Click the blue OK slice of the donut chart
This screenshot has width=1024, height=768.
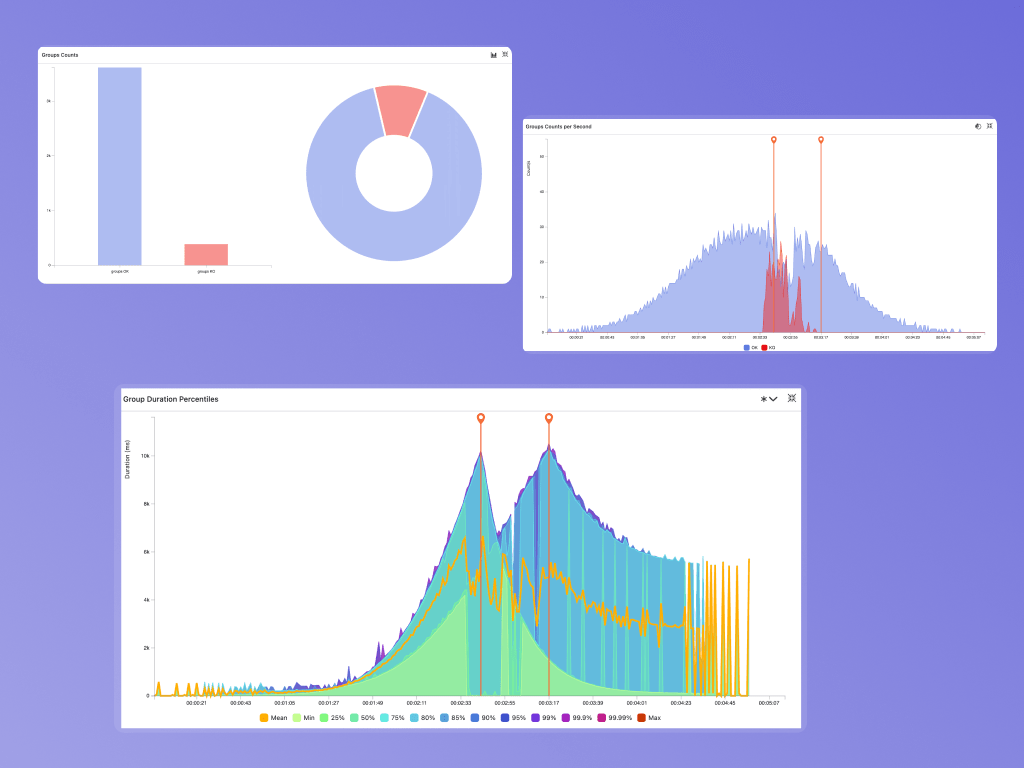coord(394,238)
